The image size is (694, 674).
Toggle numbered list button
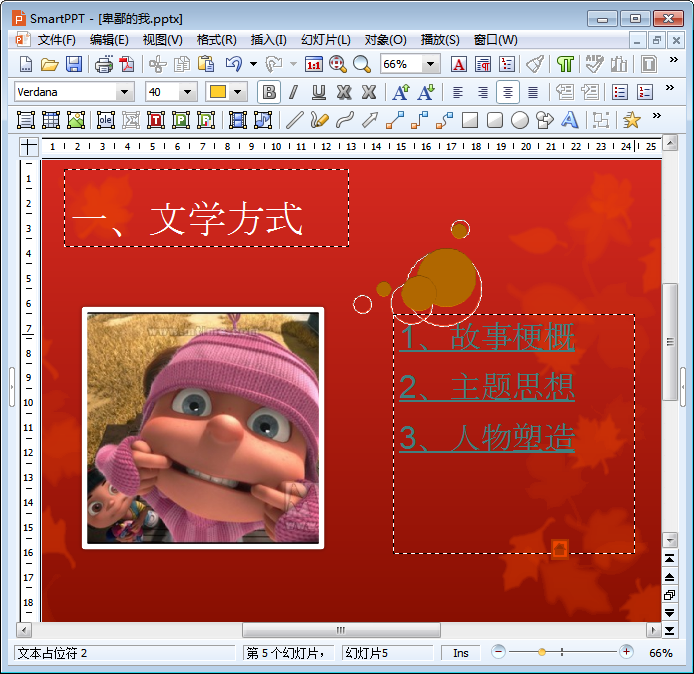point(645,92)
